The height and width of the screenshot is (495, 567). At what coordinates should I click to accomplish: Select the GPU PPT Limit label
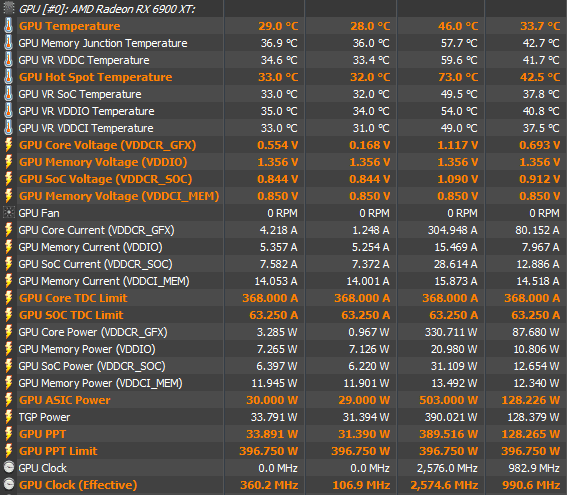58,451
